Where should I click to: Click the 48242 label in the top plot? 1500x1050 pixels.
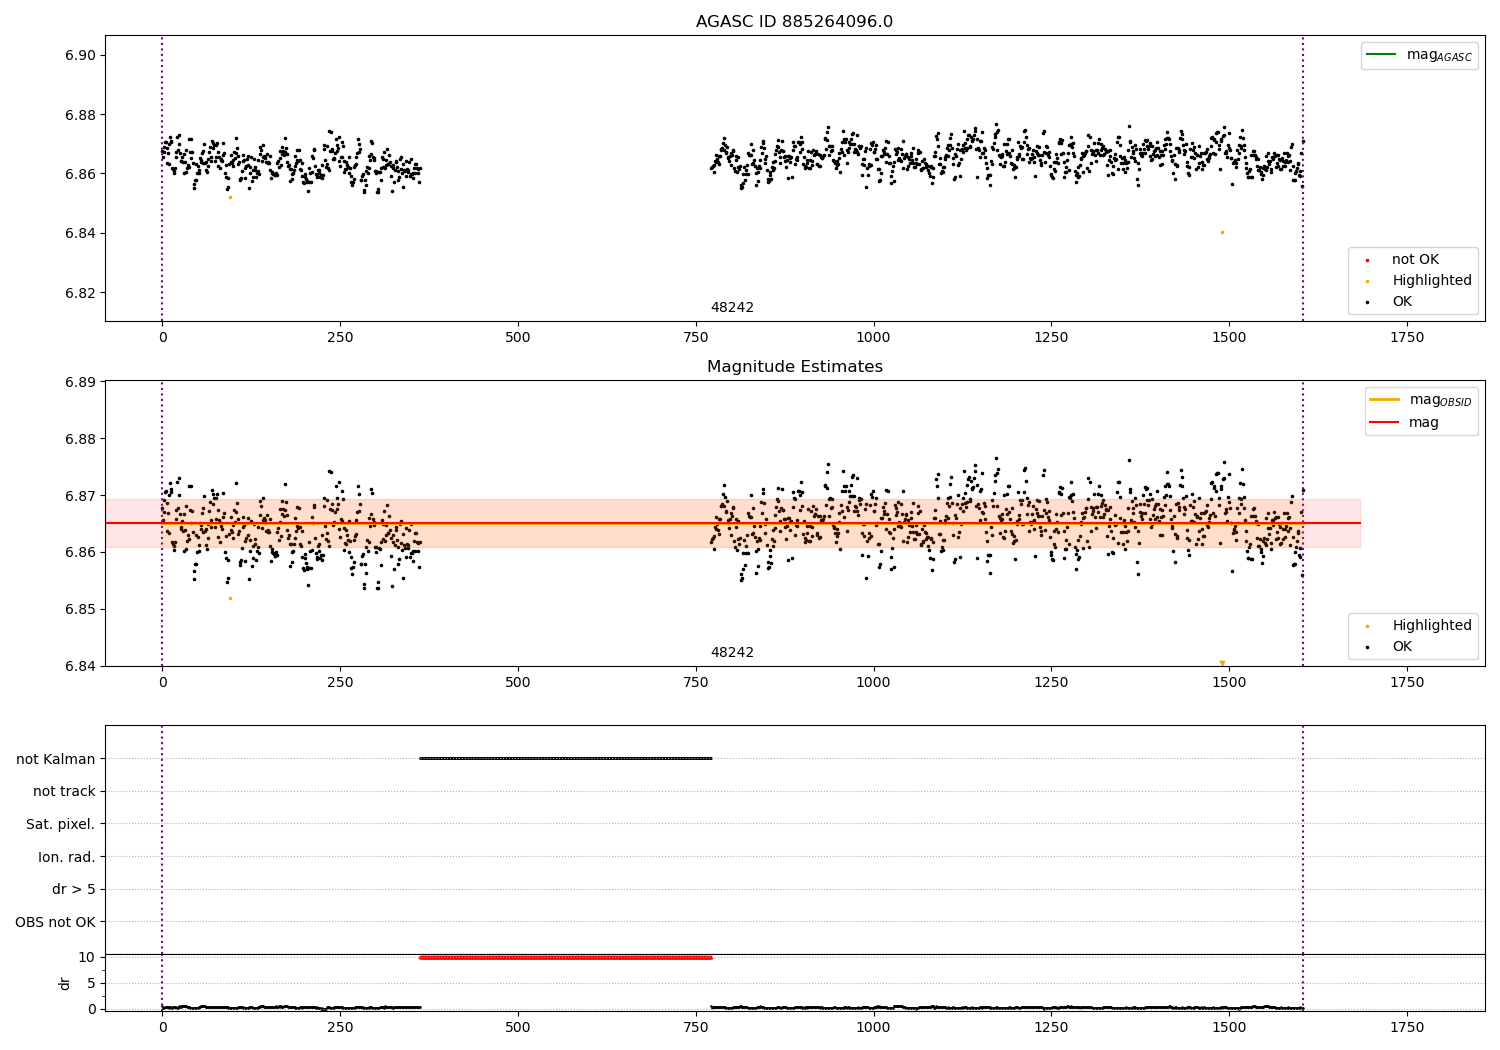[732, 308]
